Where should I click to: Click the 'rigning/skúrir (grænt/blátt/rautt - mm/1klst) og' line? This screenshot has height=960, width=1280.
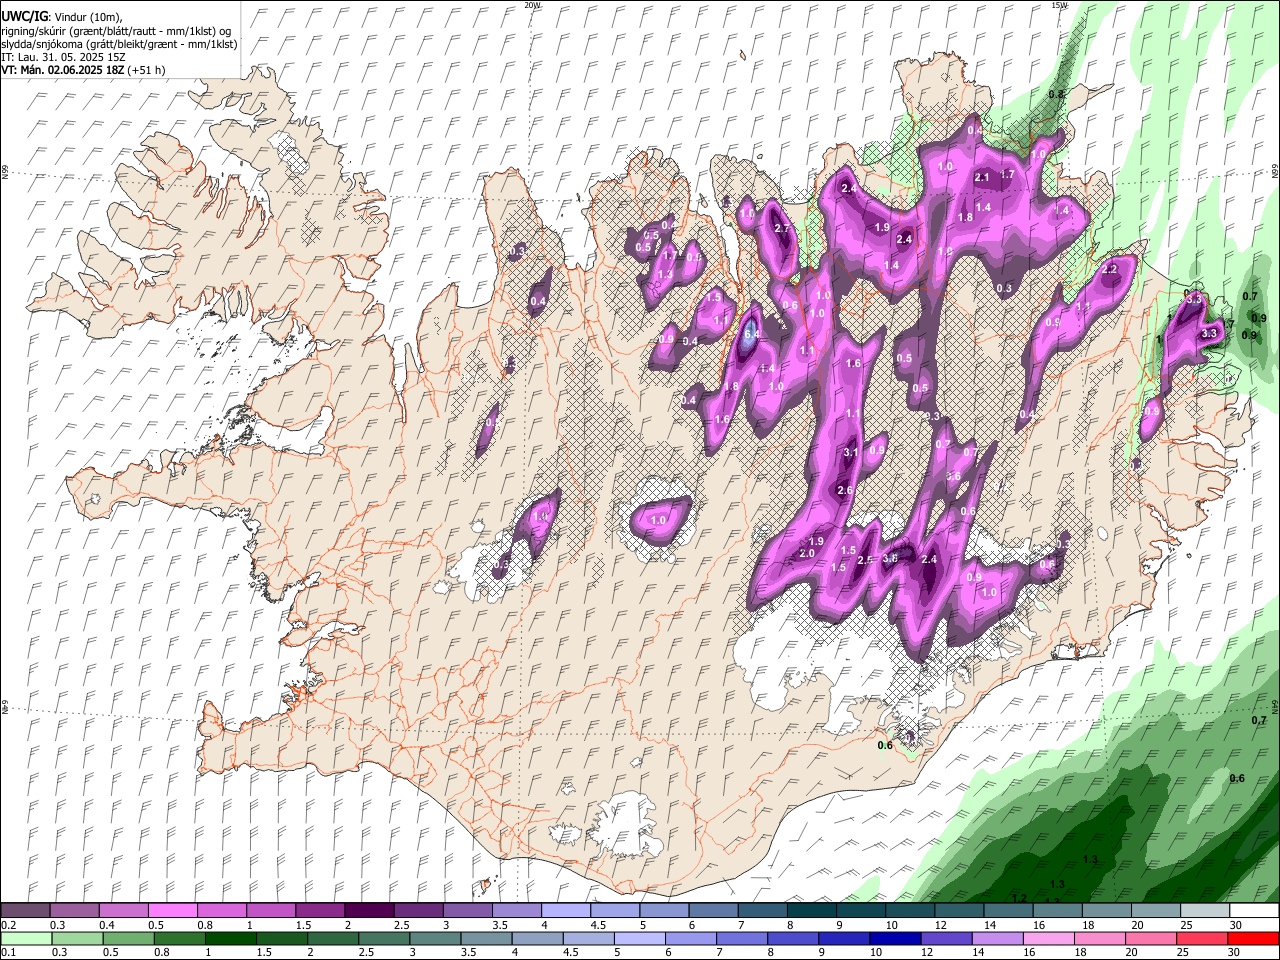click(x=116, y=30)
